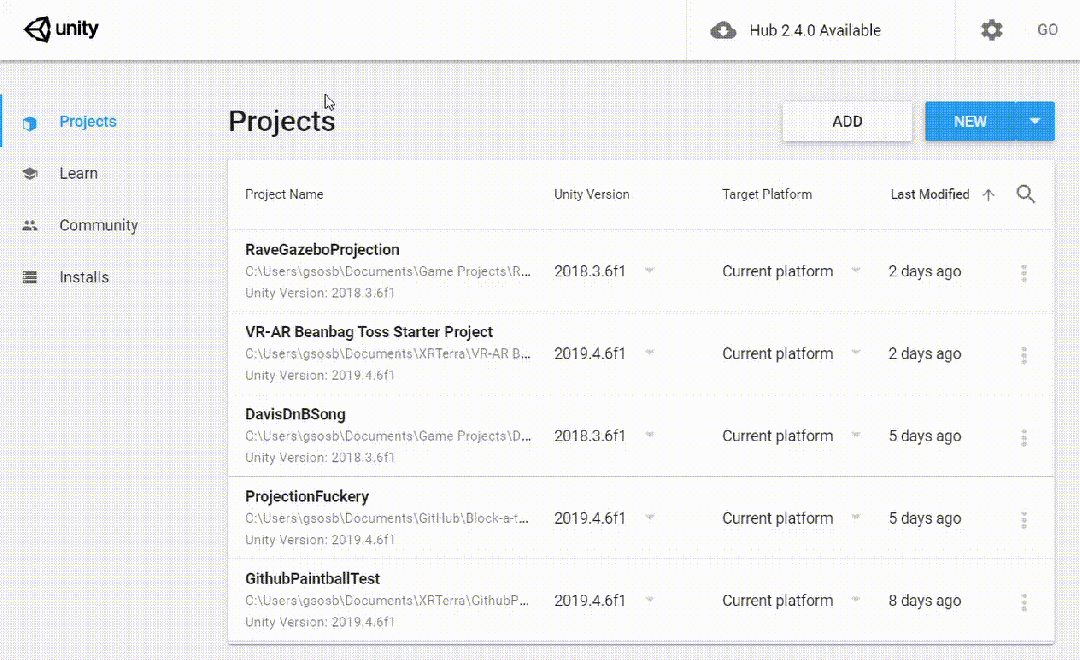Open more options menu for GithubPaintballTest

1024,602
